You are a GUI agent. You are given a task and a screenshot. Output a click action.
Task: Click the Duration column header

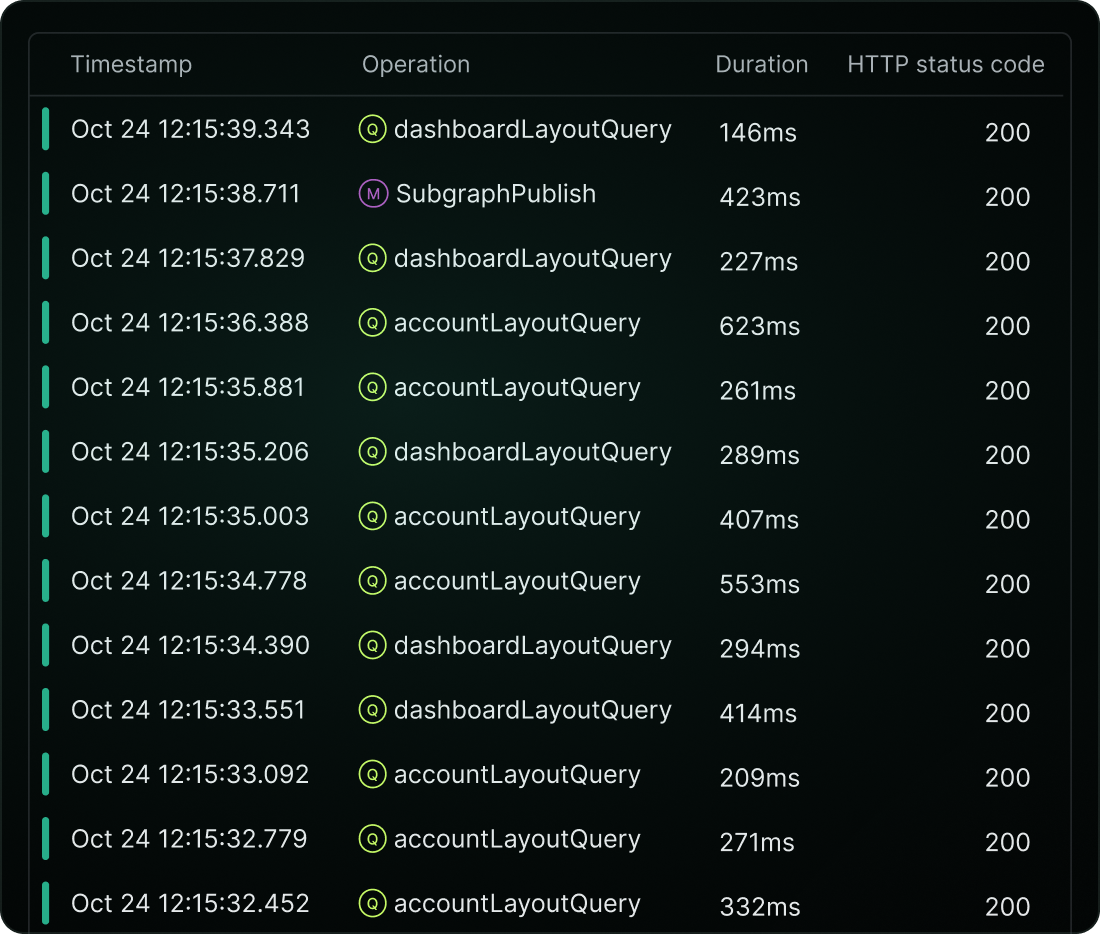pos(762,65)
